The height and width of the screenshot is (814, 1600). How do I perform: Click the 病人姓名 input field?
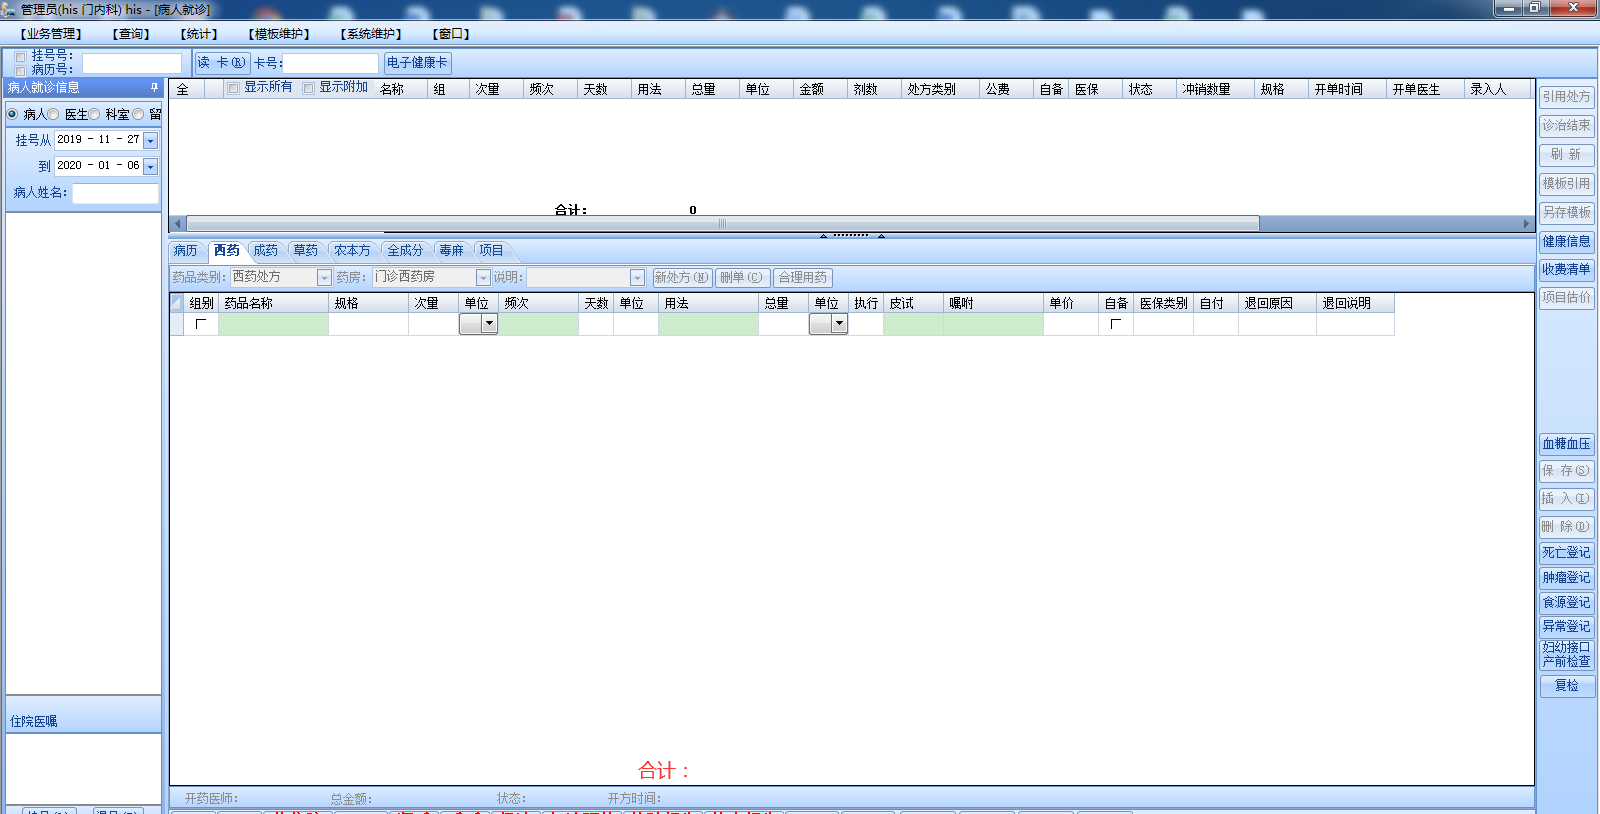pos(115,193)
